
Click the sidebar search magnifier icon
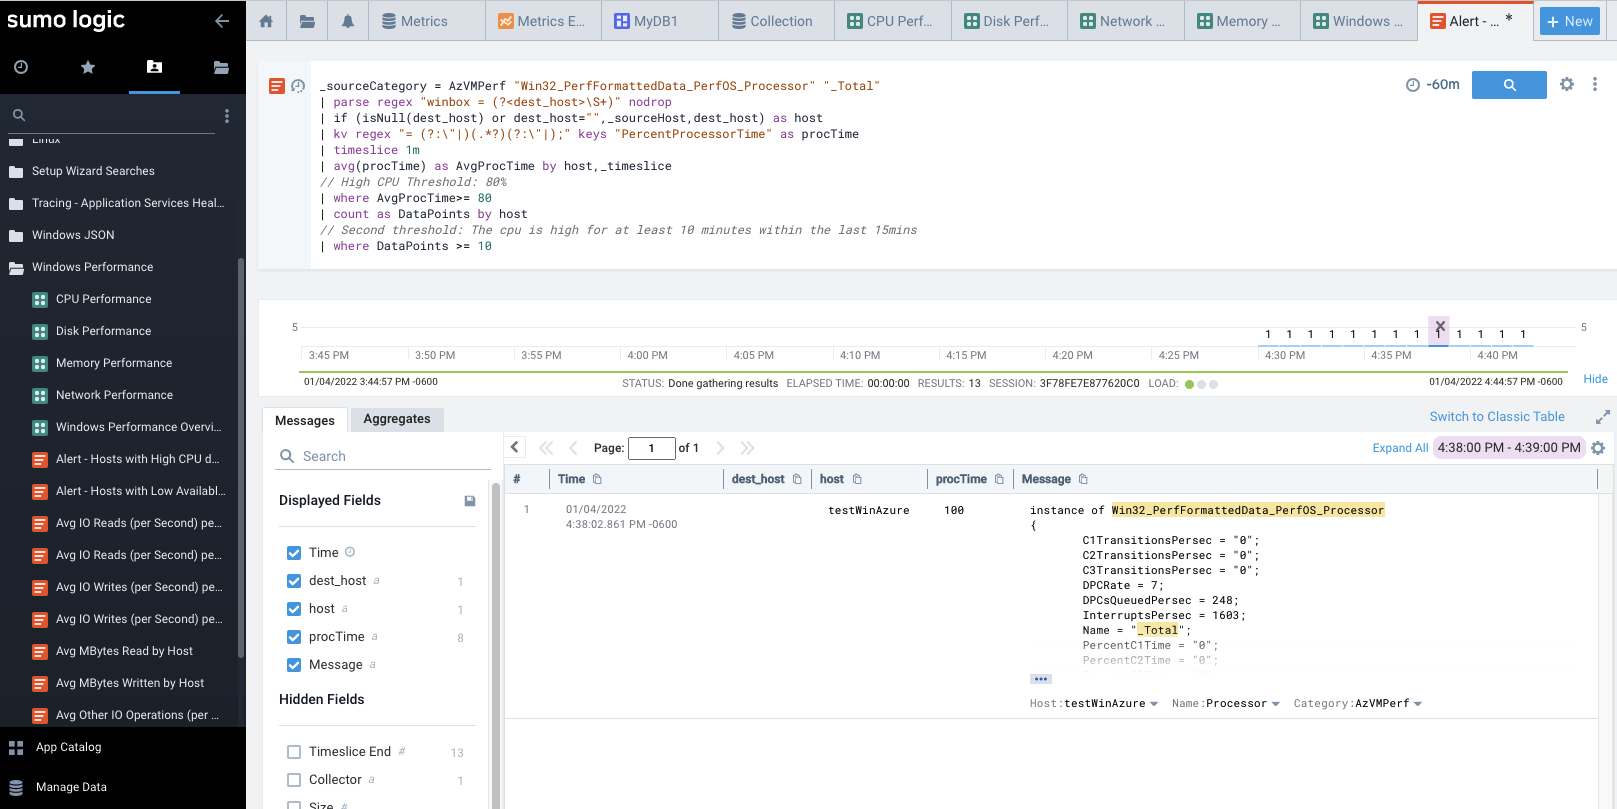pyautogui.click(x=19, y=115)
